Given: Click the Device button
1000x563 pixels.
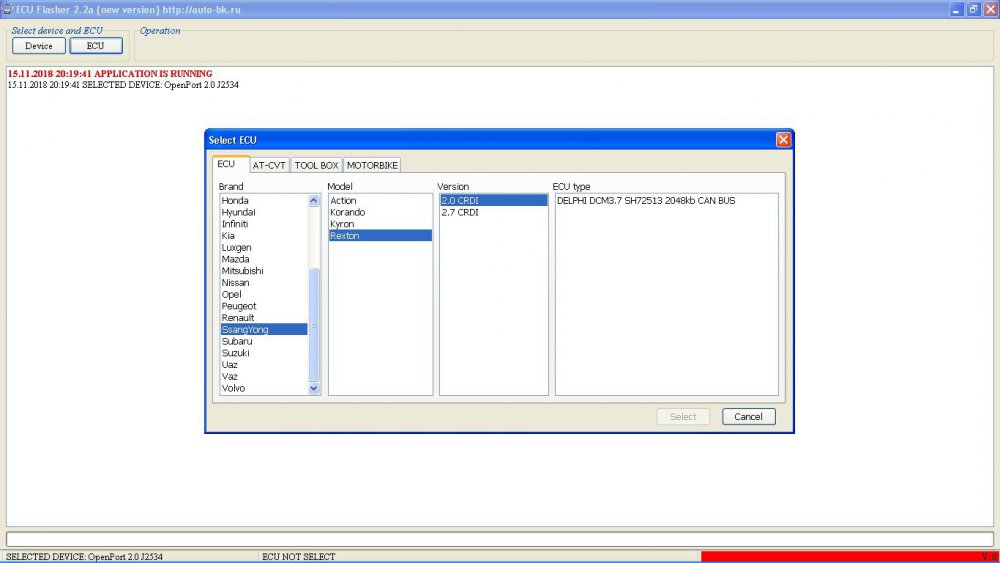Looking at the screenshot, I should click(x=39, y=46).
